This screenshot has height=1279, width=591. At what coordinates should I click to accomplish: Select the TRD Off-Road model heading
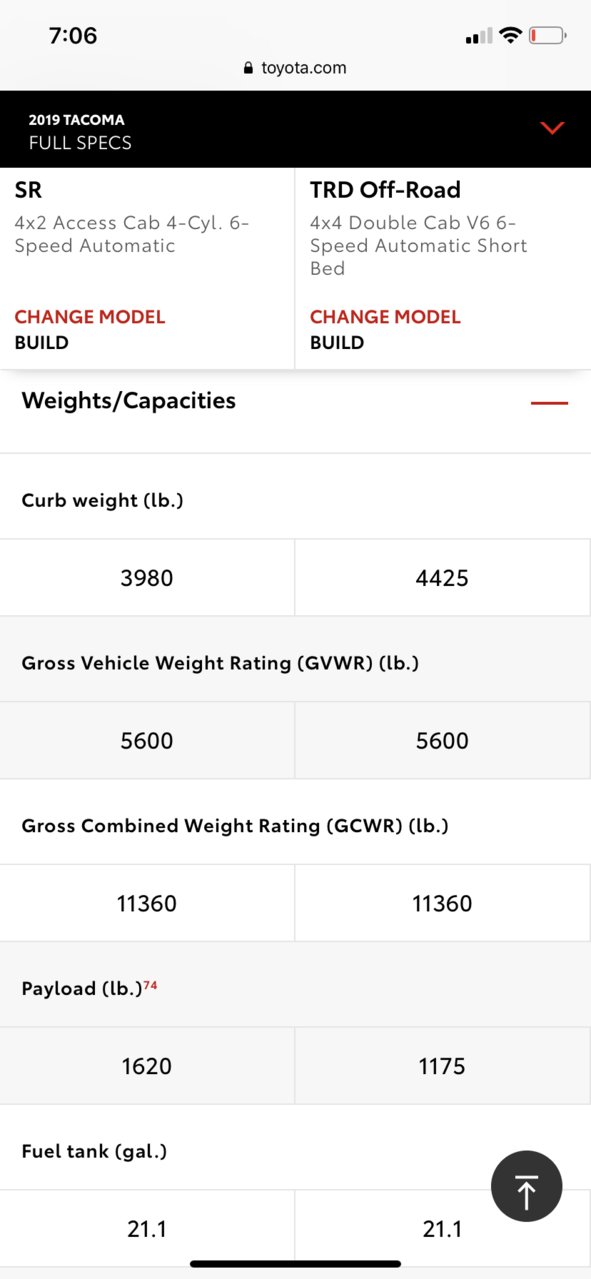point(385,190)
